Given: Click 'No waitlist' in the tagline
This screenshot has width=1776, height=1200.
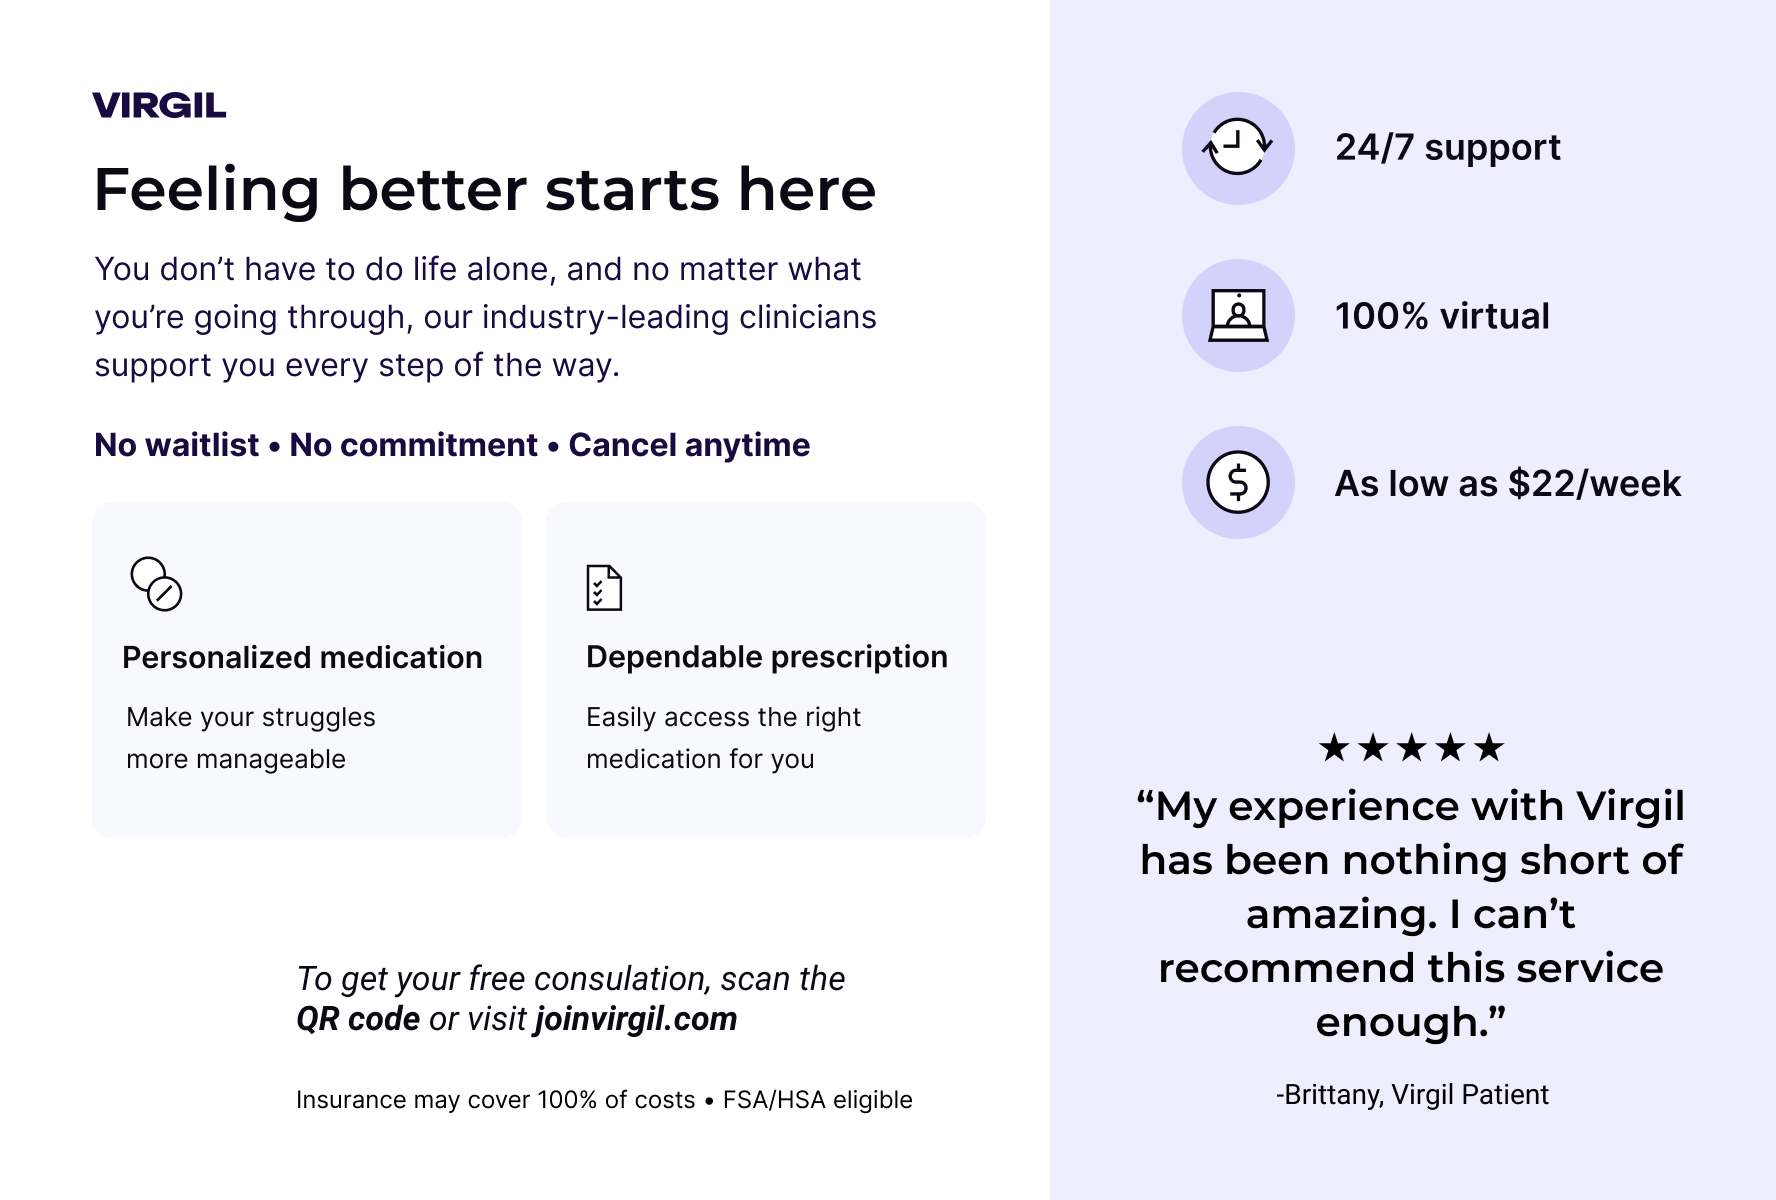Looking at the screenshot, I should (176, 445).
